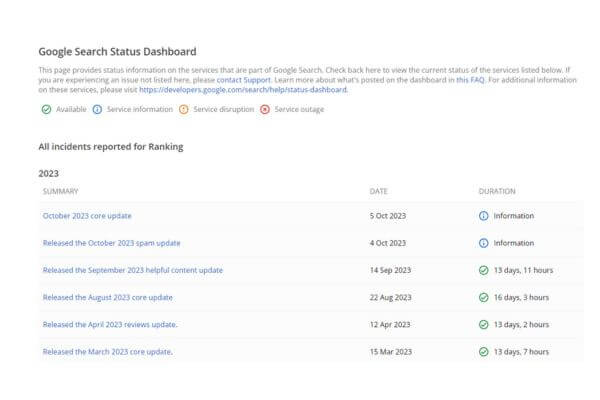Click the orange Service disruption legend icon

184,109
